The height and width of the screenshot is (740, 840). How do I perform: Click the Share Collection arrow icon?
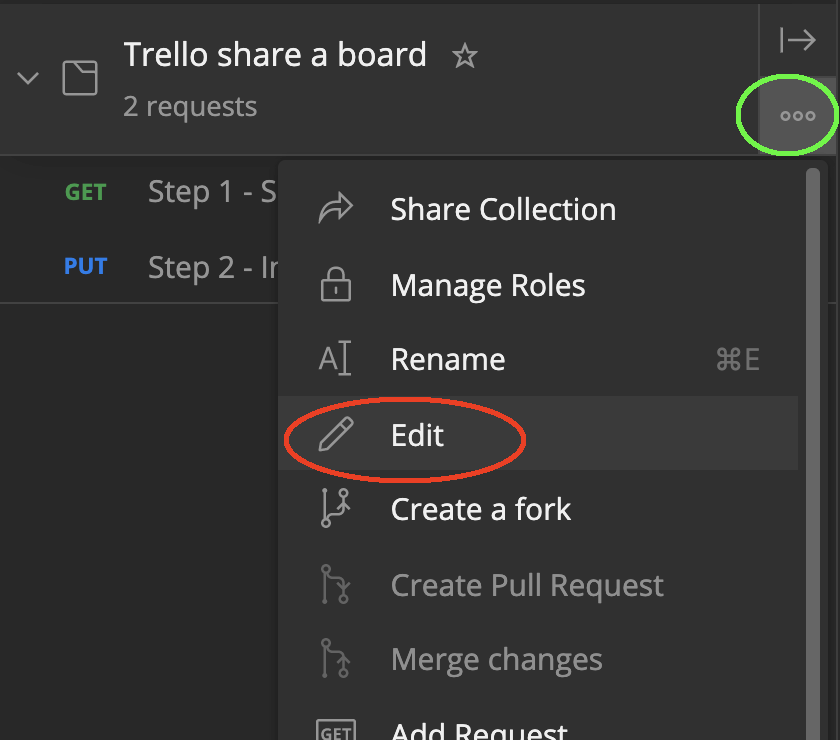[x=336, y=208]
